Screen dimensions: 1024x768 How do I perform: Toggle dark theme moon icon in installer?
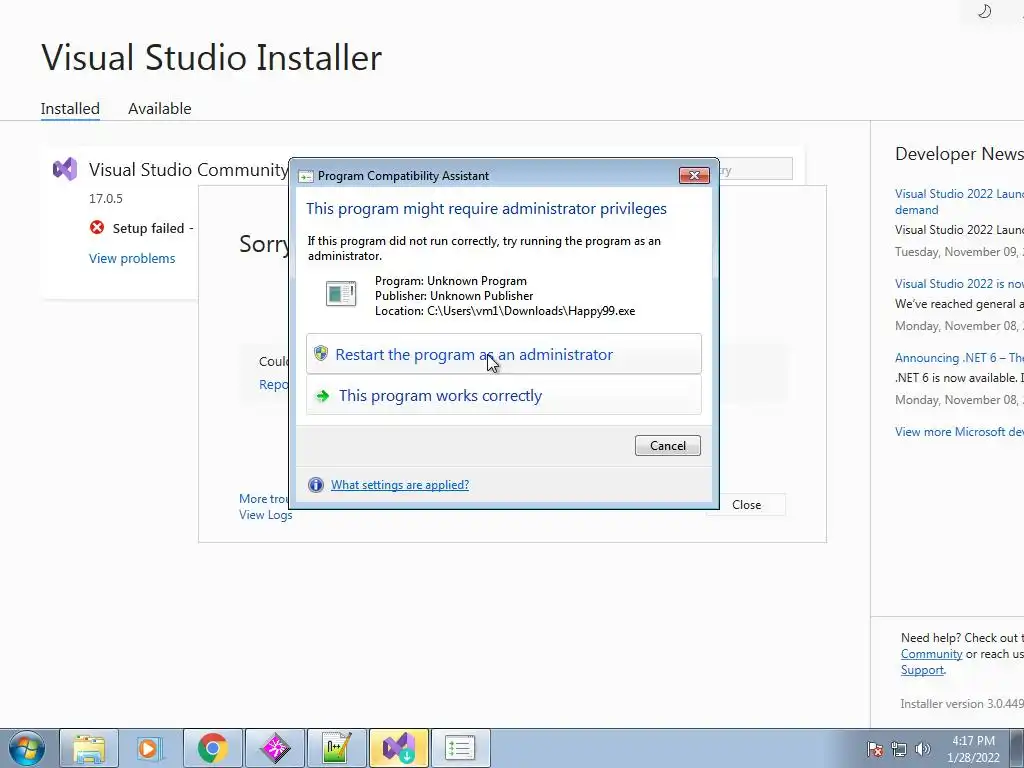tap(984, 11)
